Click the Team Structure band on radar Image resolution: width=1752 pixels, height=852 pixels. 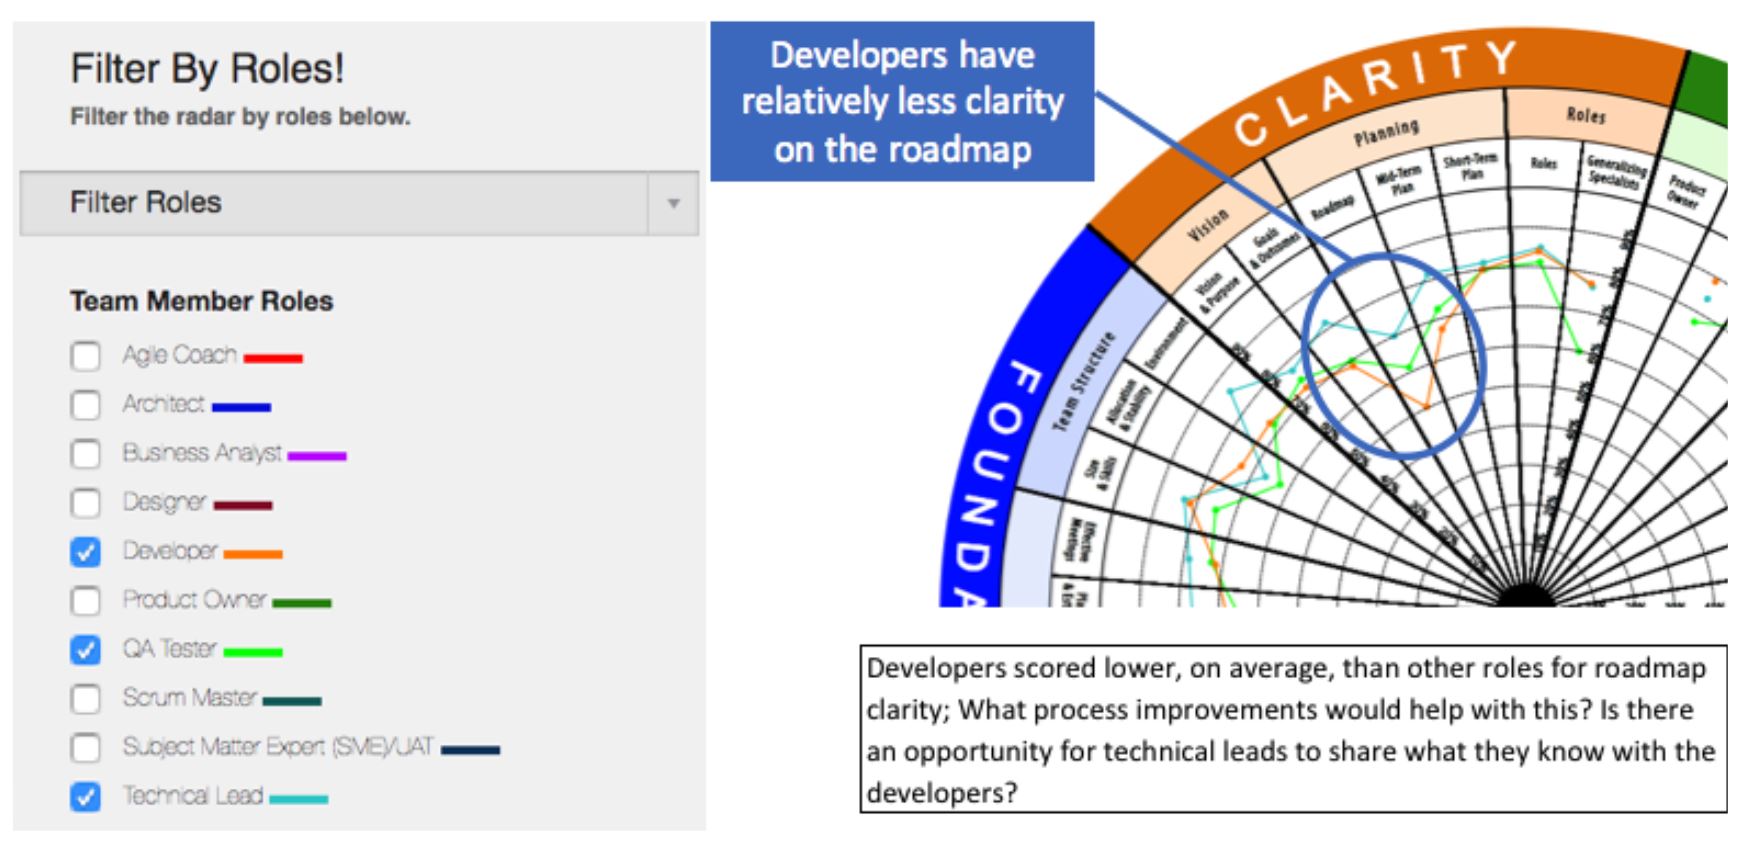click(1083, 383)
